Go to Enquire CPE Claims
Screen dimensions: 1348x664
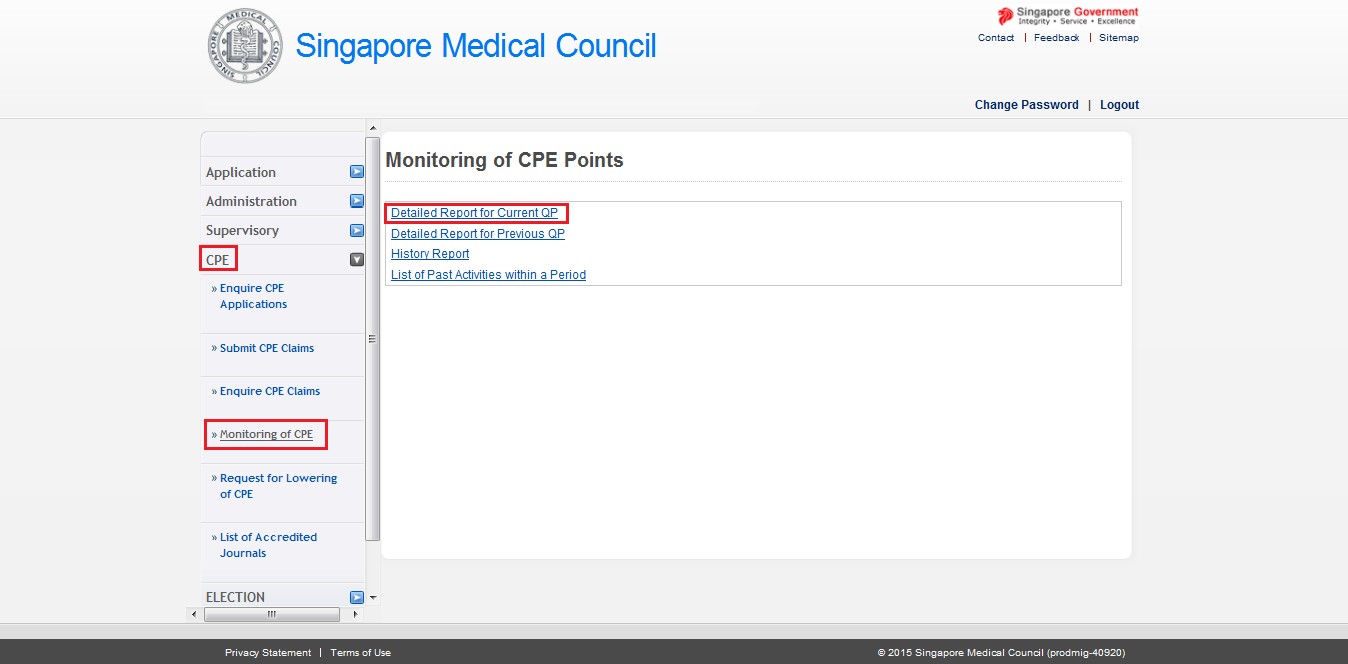pos(269,391)
